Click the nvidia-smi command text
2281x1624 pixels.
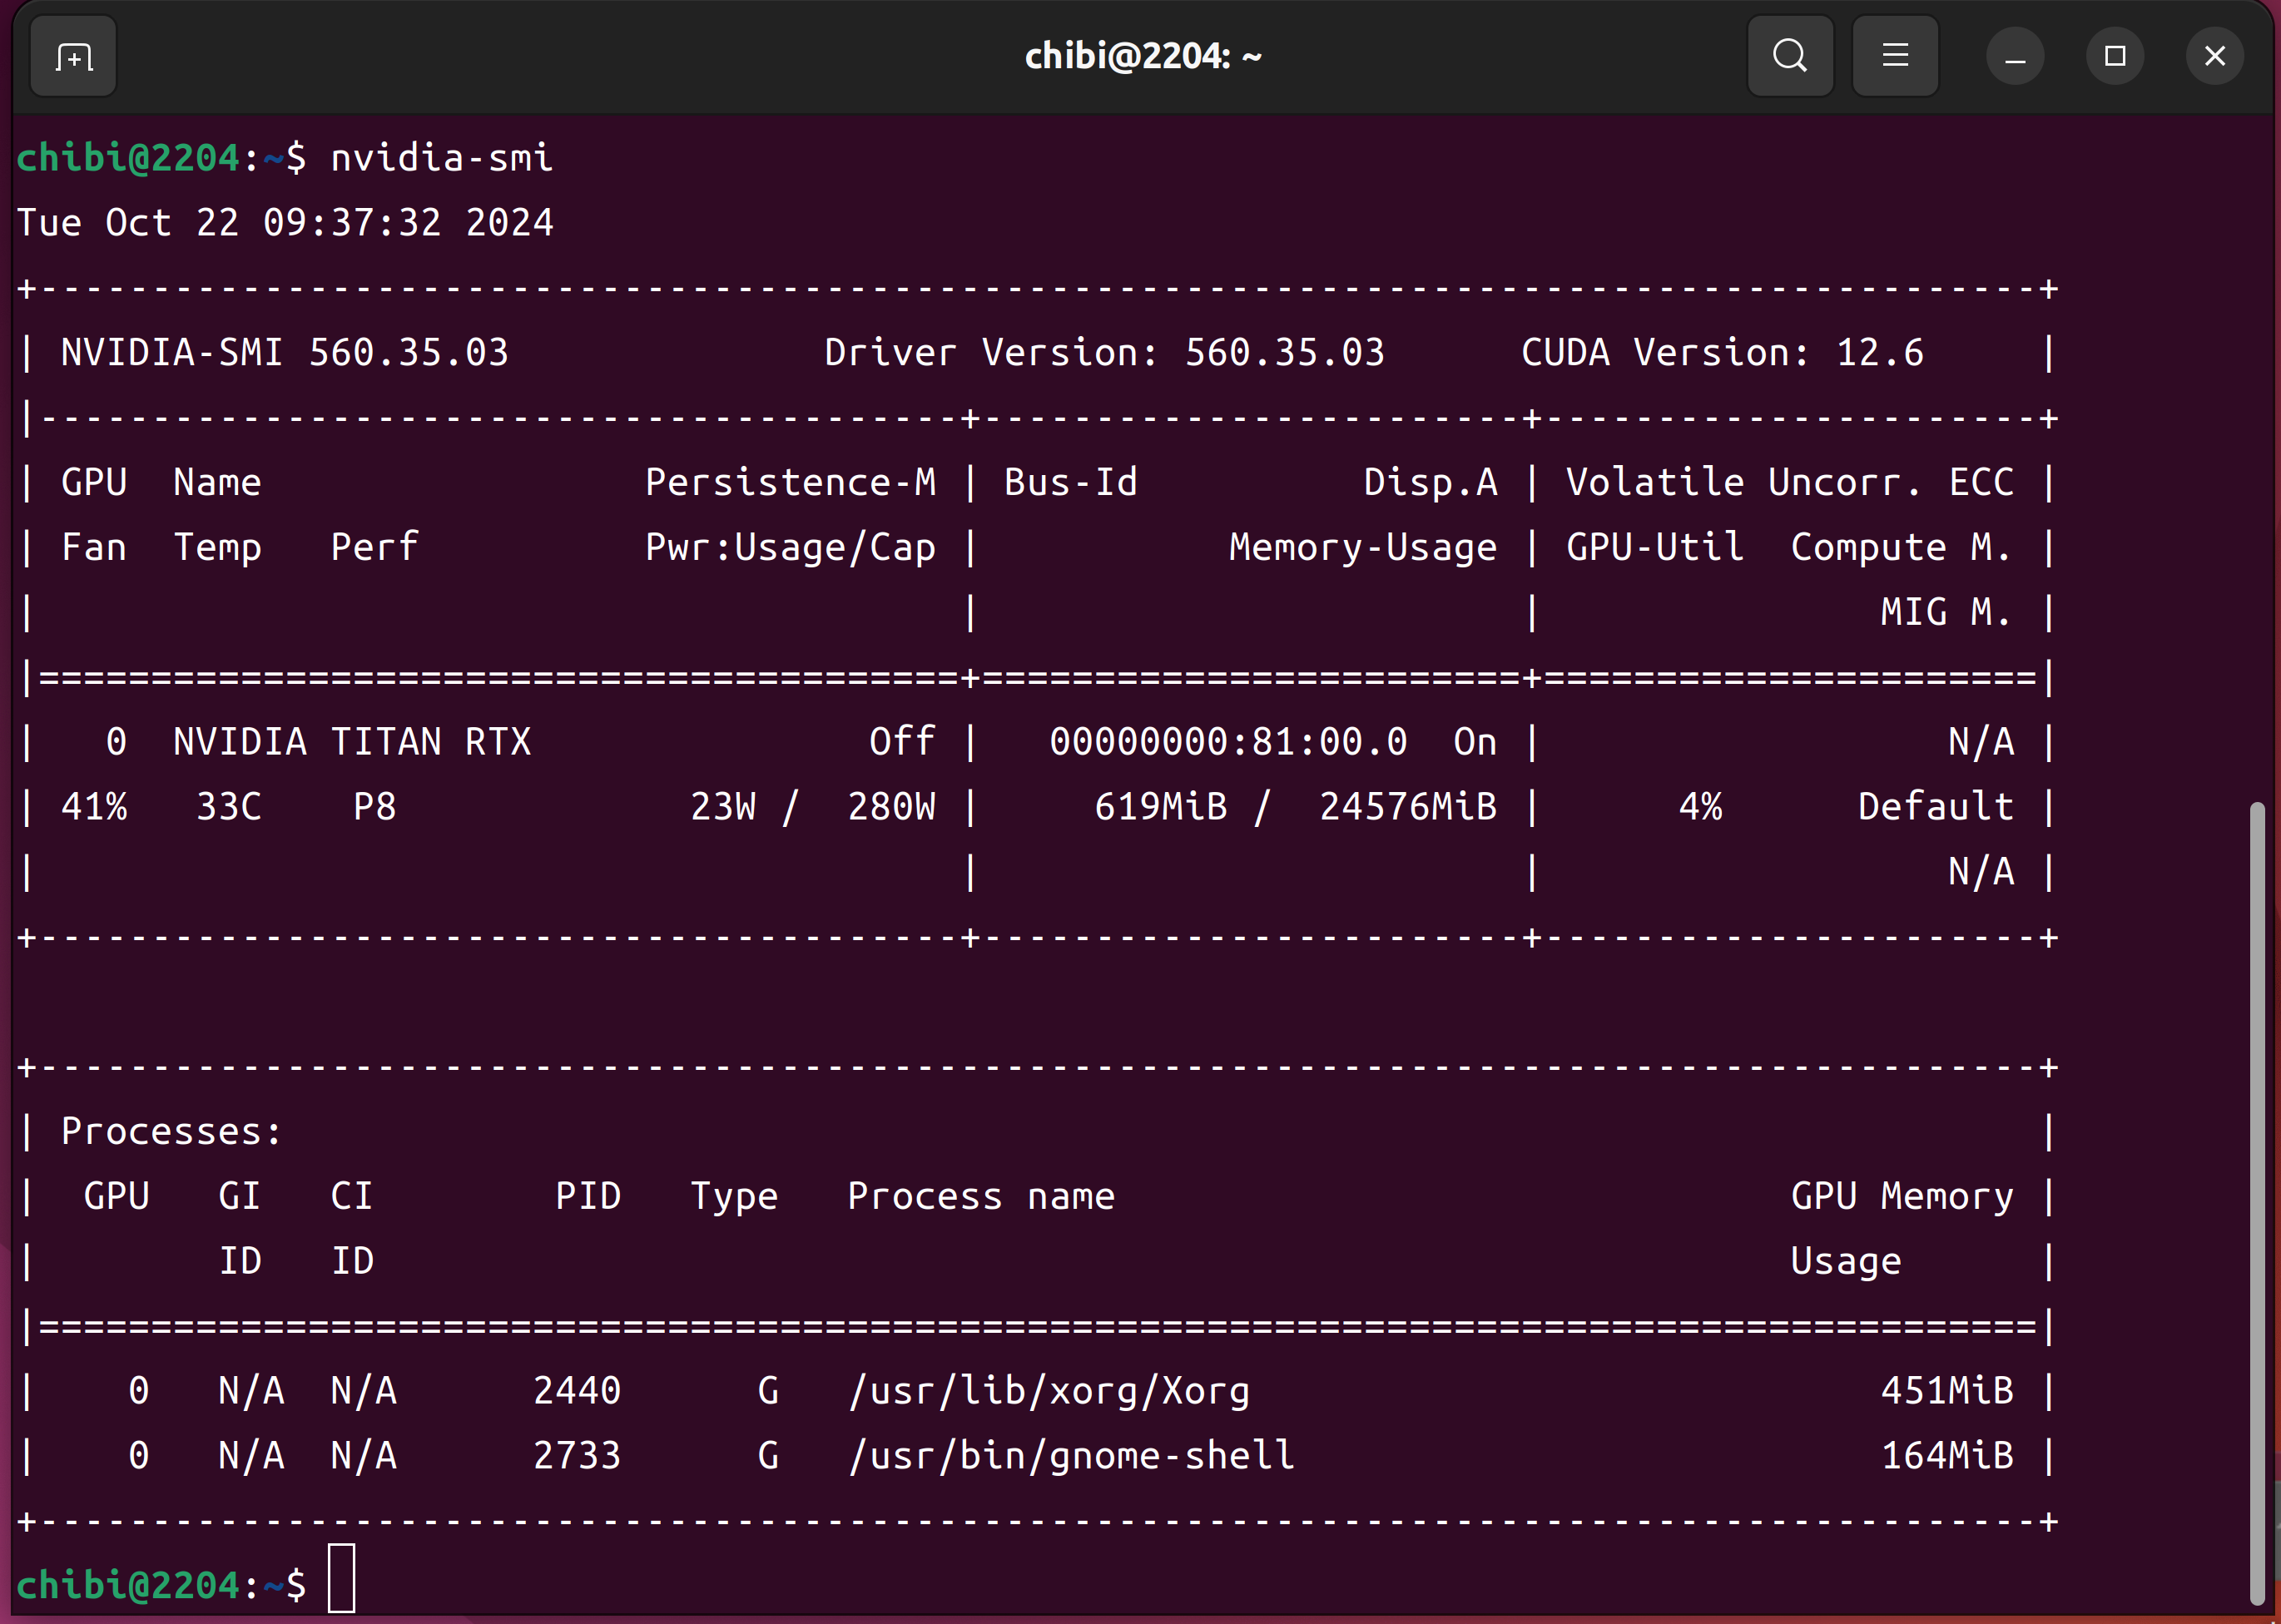pyautogui.click(x=441, y=158)
